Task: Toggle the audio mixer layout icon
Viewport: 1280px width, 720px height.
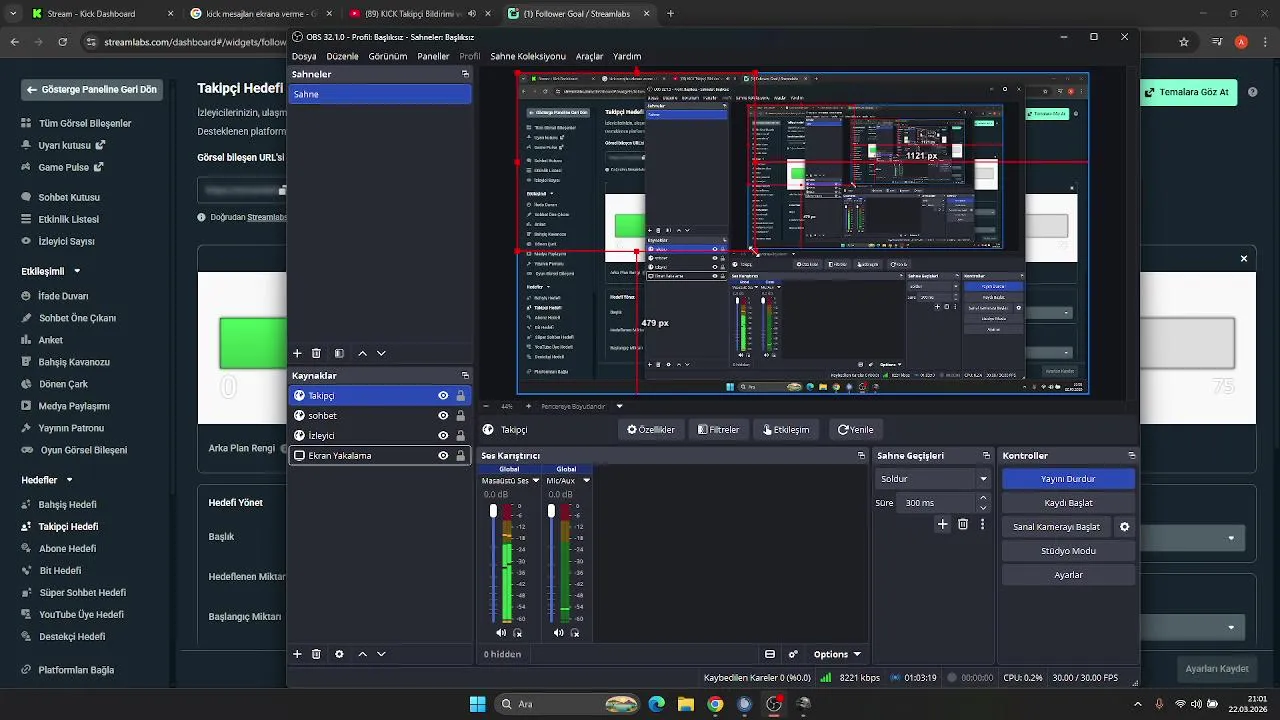Action: [x=770, y=654]
